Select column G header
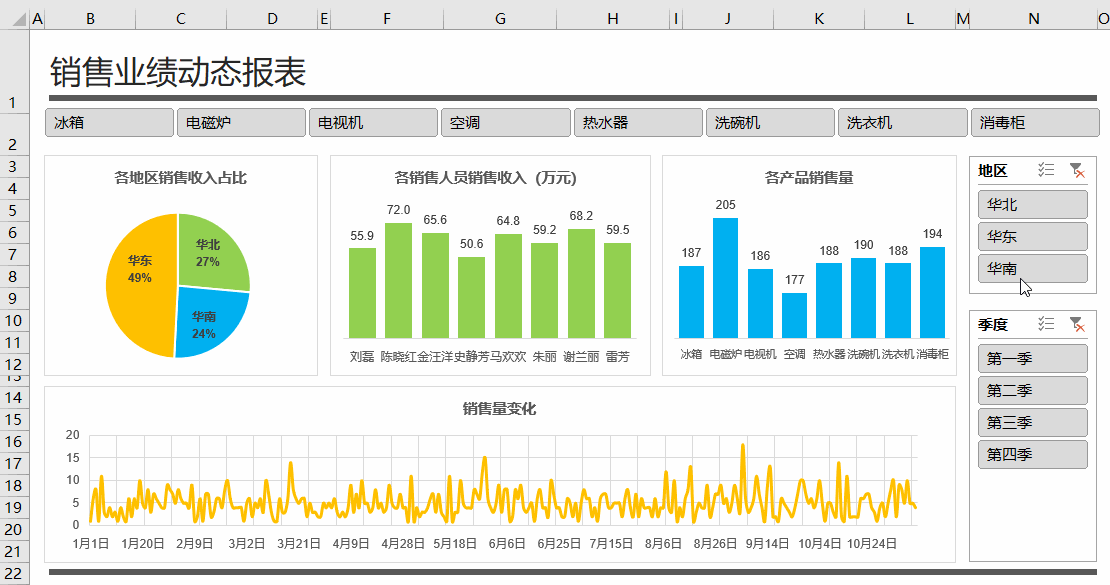Screen dimensions: 1110x585 point(500,19)
